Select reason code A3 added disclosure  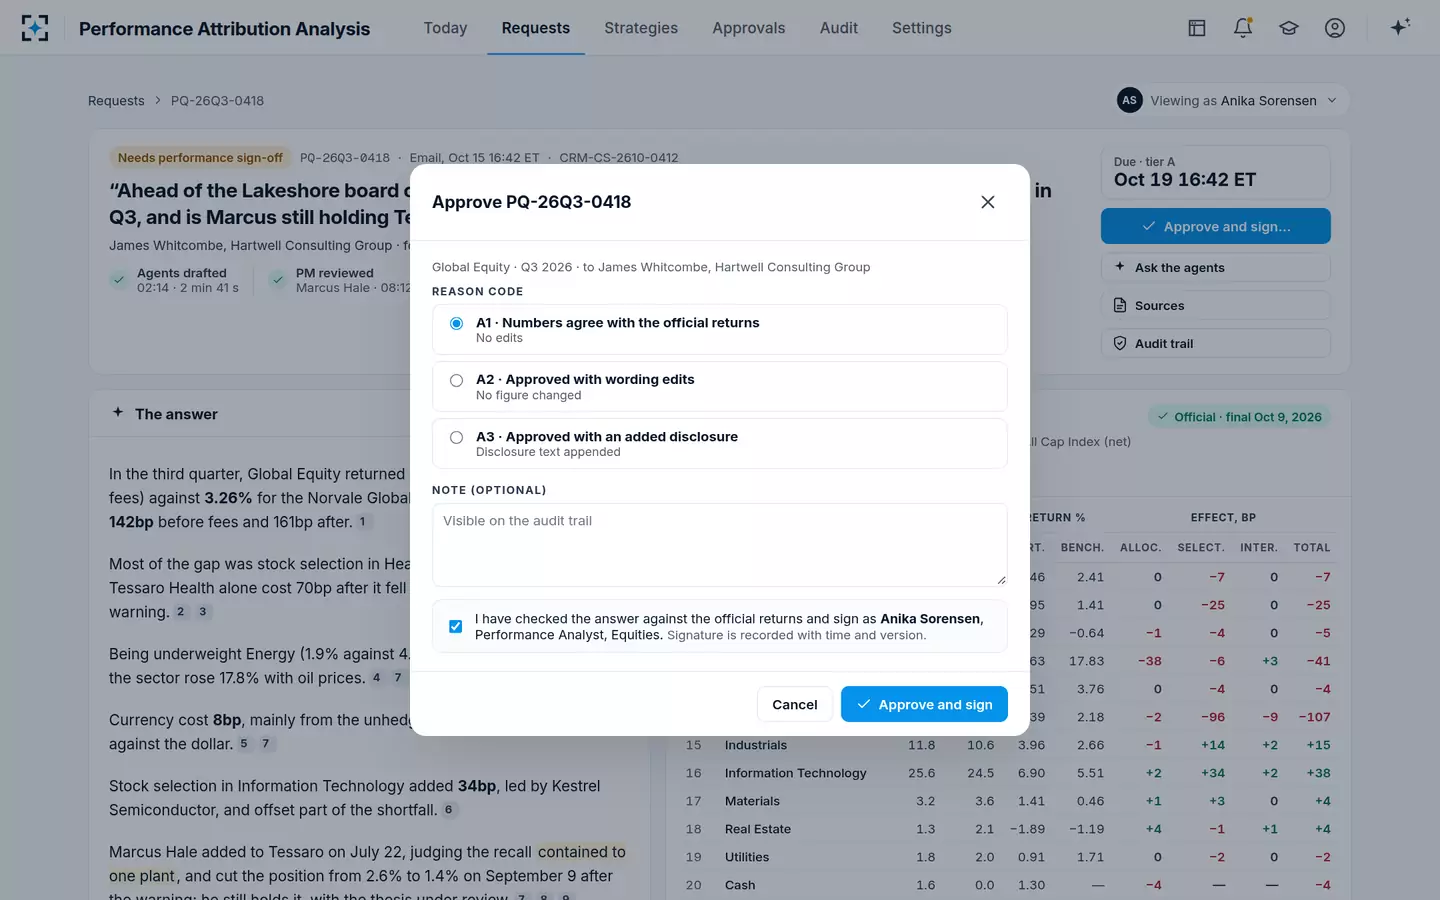[720, 443]
